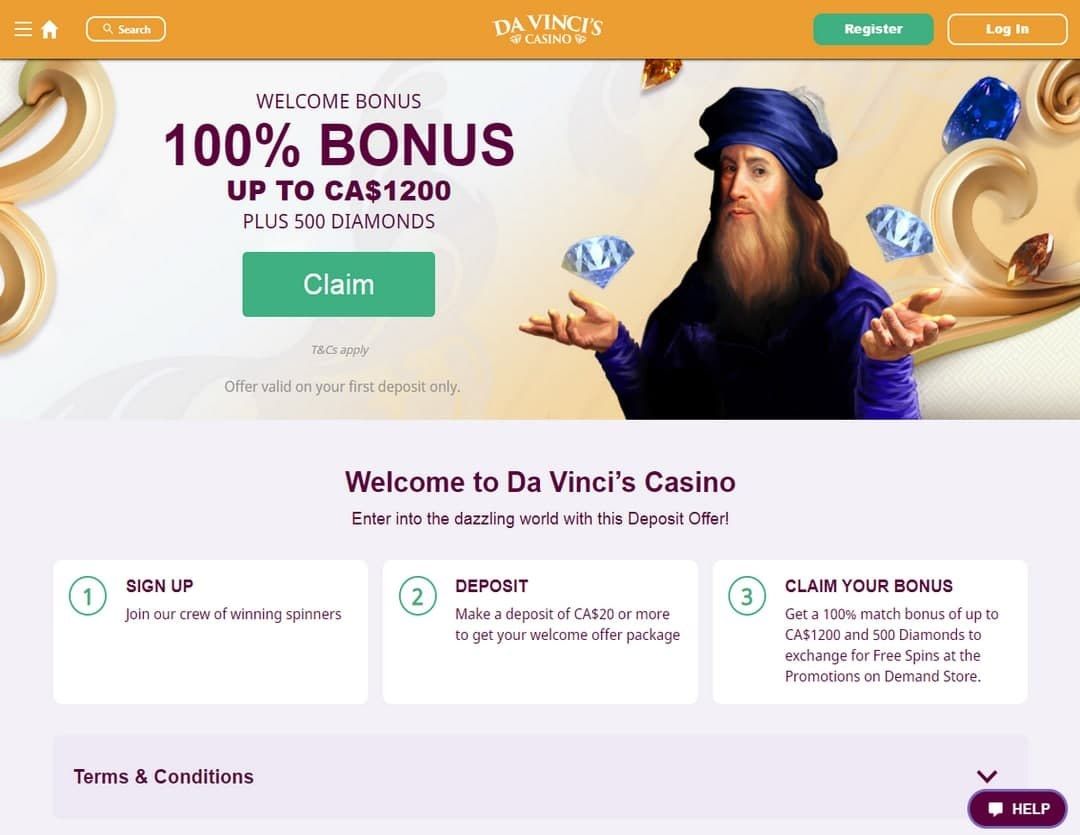Screen dimensions: 1080x835
Task: Click the magnifier in the Search box
Action: point(107,29)
